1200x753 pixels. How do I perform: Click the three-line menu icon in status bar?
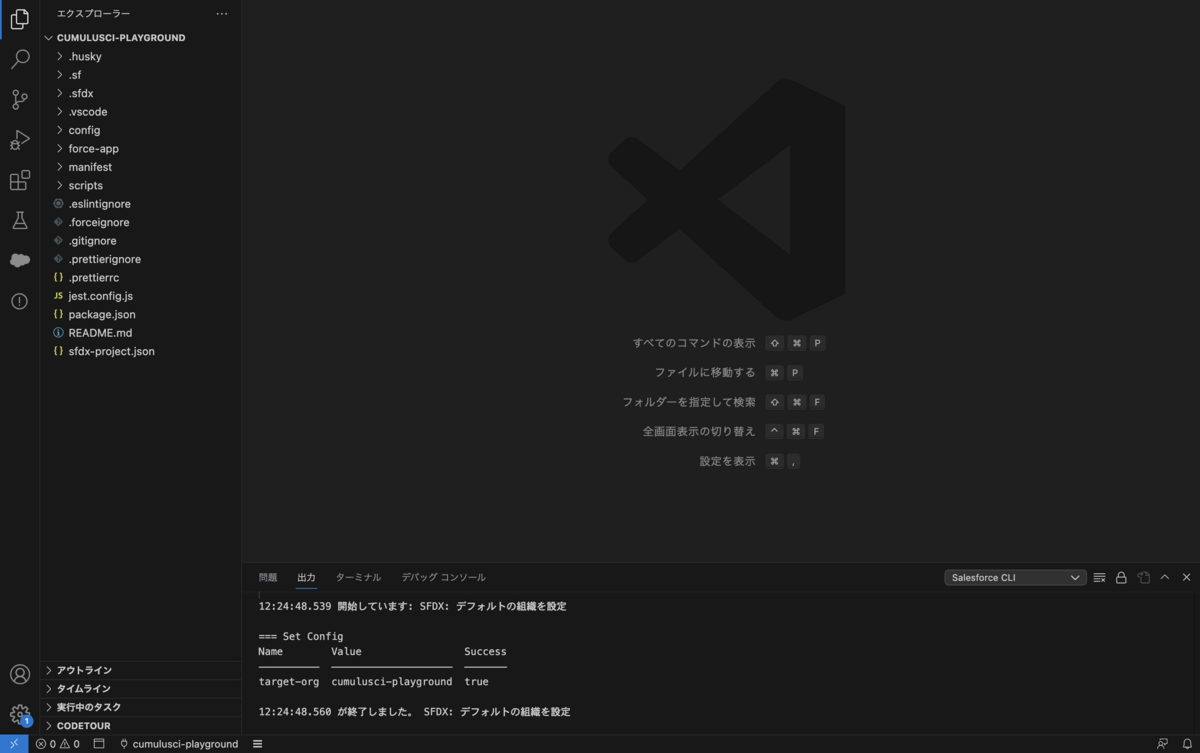point(257,744)
